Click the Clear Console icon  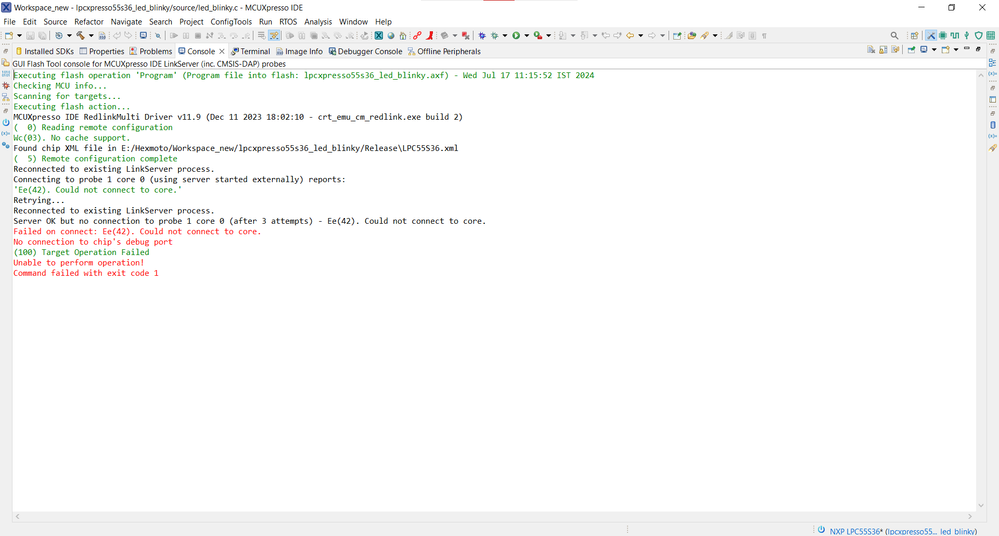tap(871, 50)
